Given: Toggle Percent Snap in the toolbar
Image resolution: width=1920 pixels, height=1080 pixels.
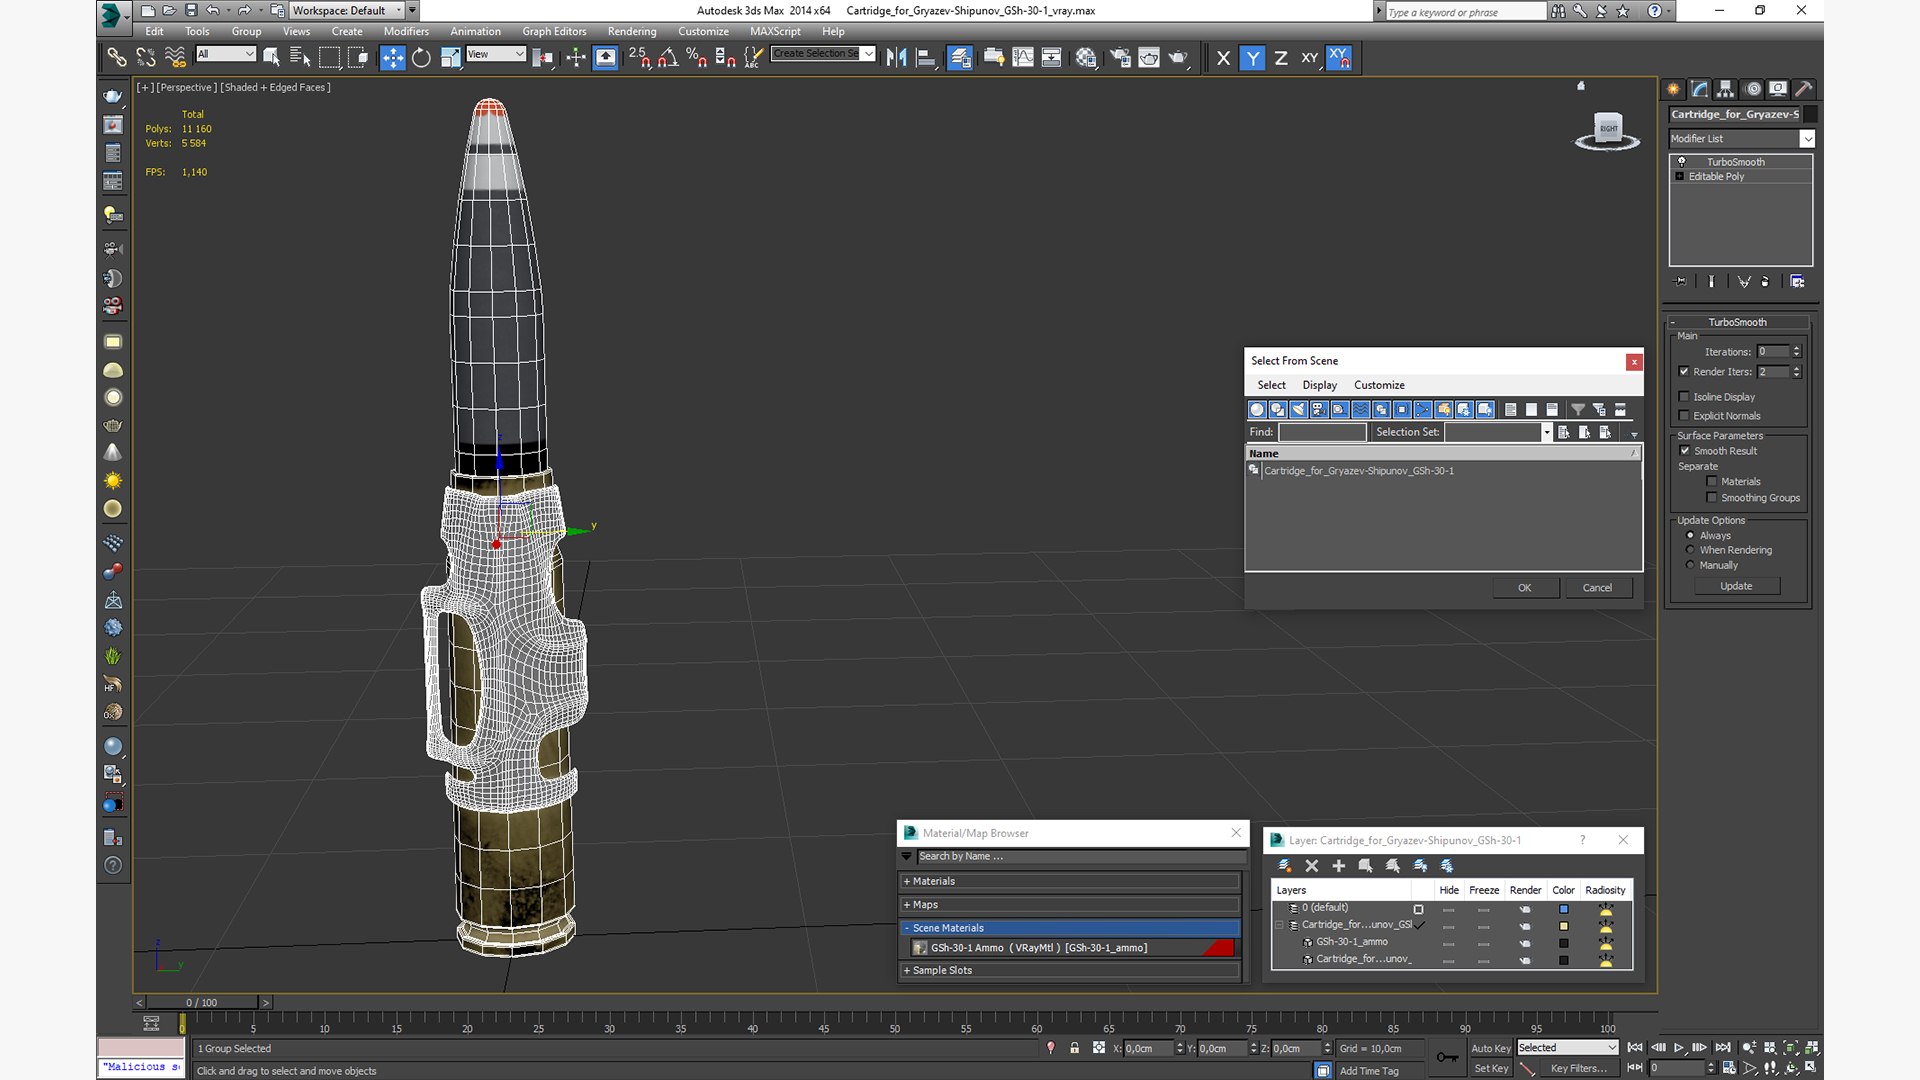Looking at the screenshot, I should point(697,58).
